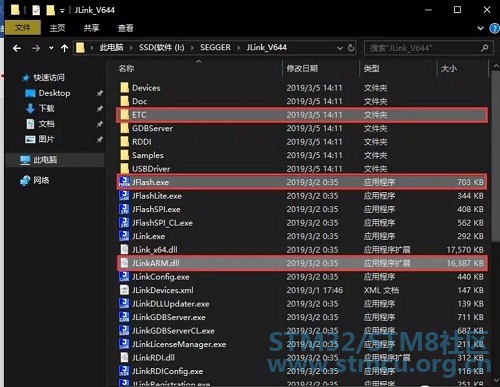Select file name JLinkGDBServer.exe

(x=169, y=317)
